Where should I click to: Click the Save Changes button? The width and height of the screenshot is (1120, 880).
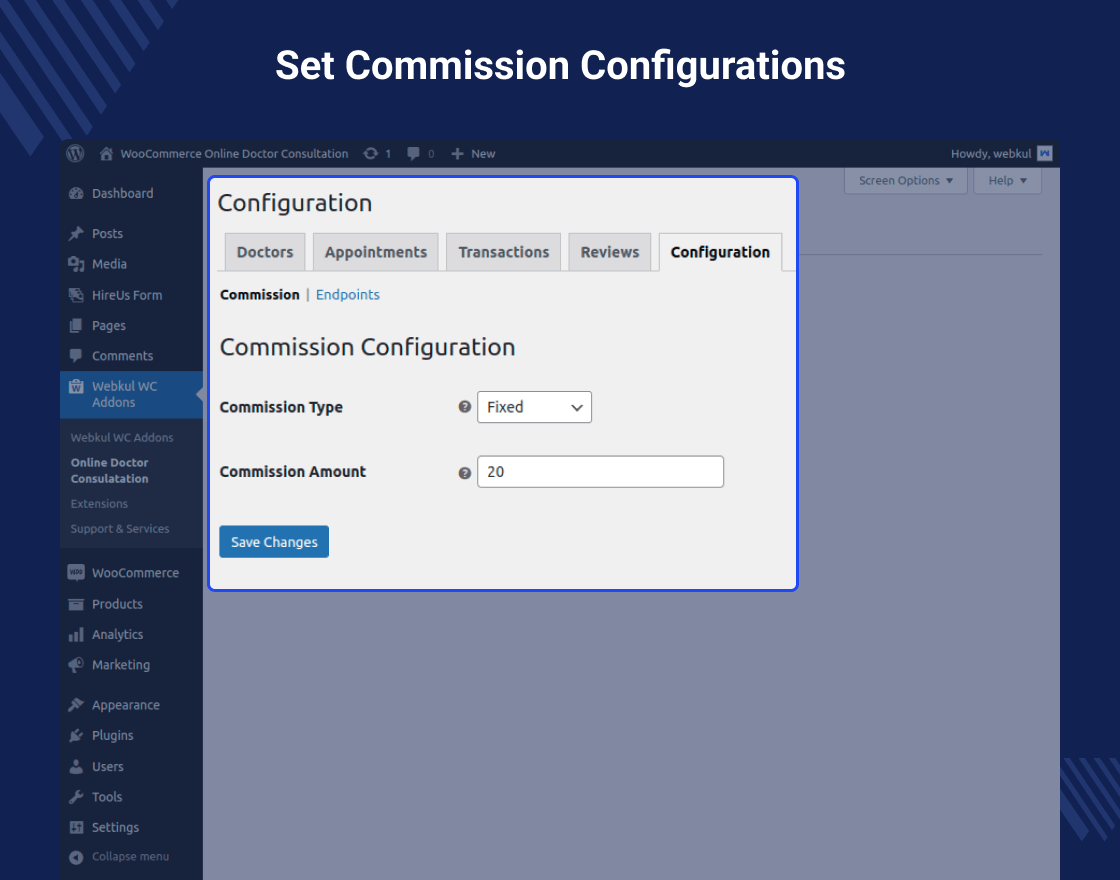[x=274, y=542]
